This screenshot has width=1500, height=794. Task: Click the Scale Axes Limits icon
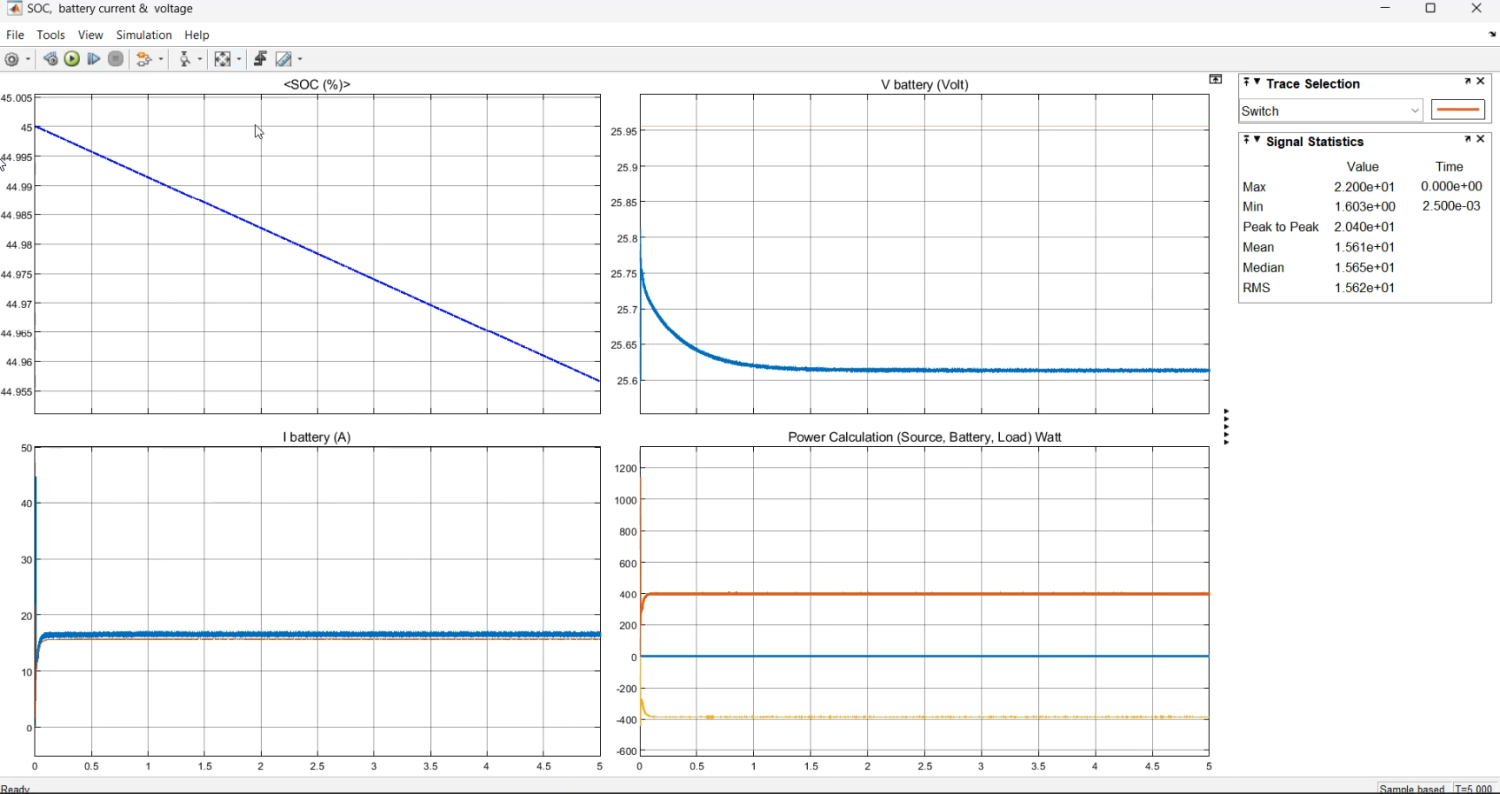[x=222, y=60]
